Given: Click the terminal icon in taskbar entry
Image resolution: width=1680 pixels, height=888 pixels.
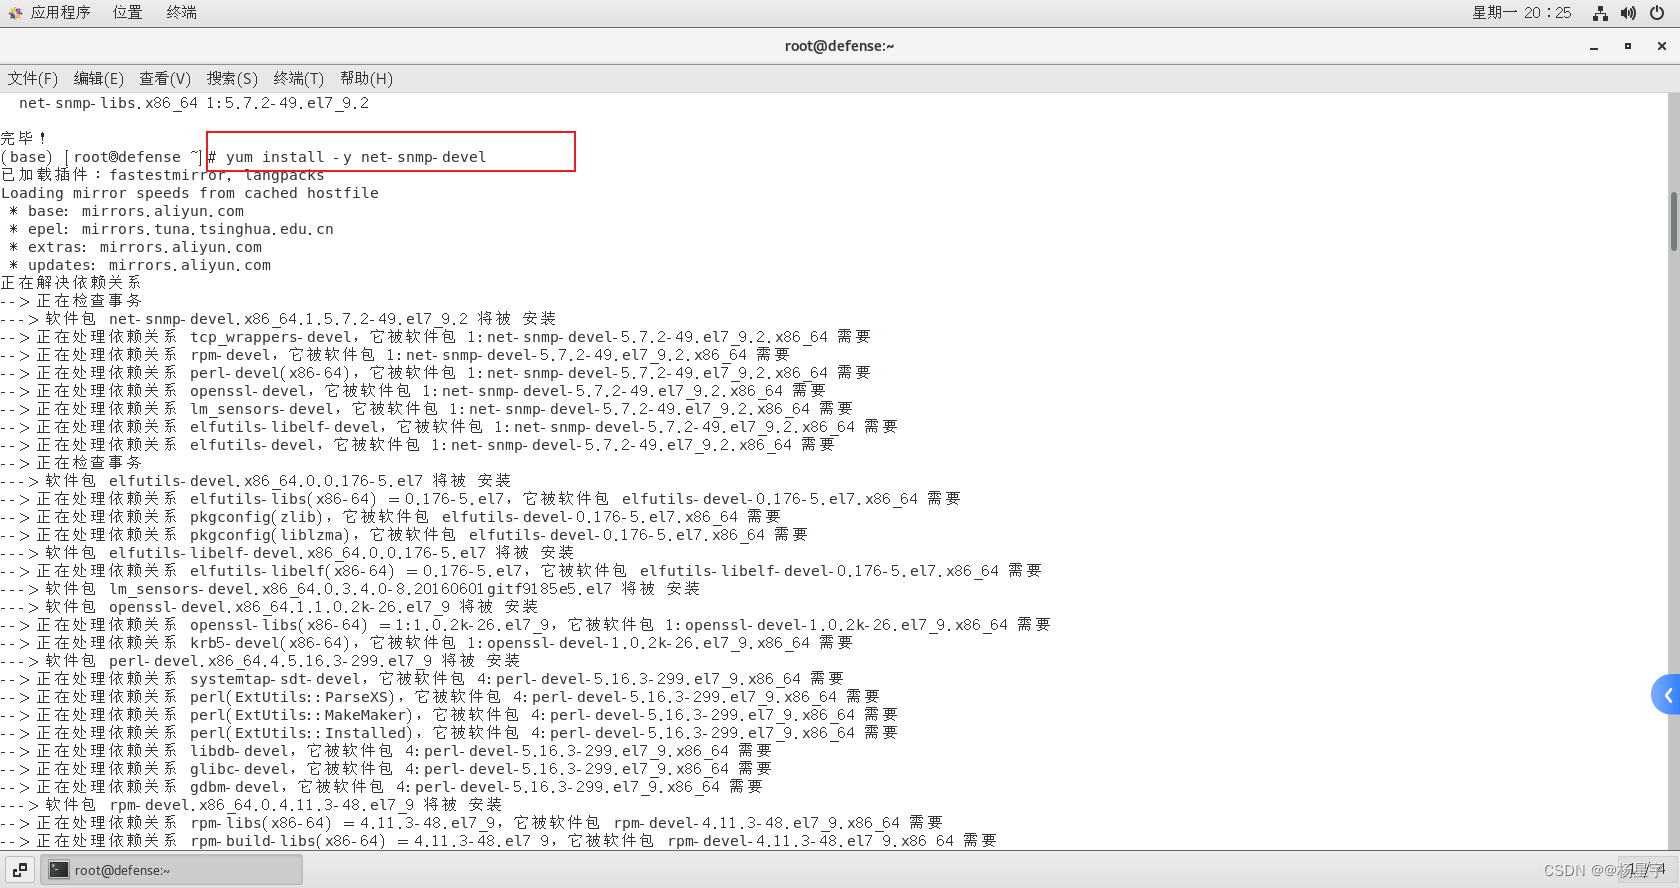Looking at the screenshot, I should (59, 870).
